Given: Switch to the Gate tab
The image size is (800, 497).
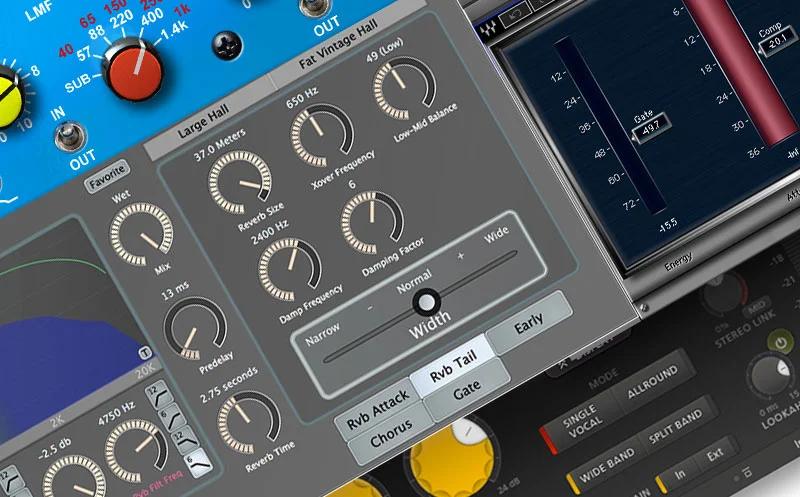Looking at the screenshot, I should (x=467, y=390).
